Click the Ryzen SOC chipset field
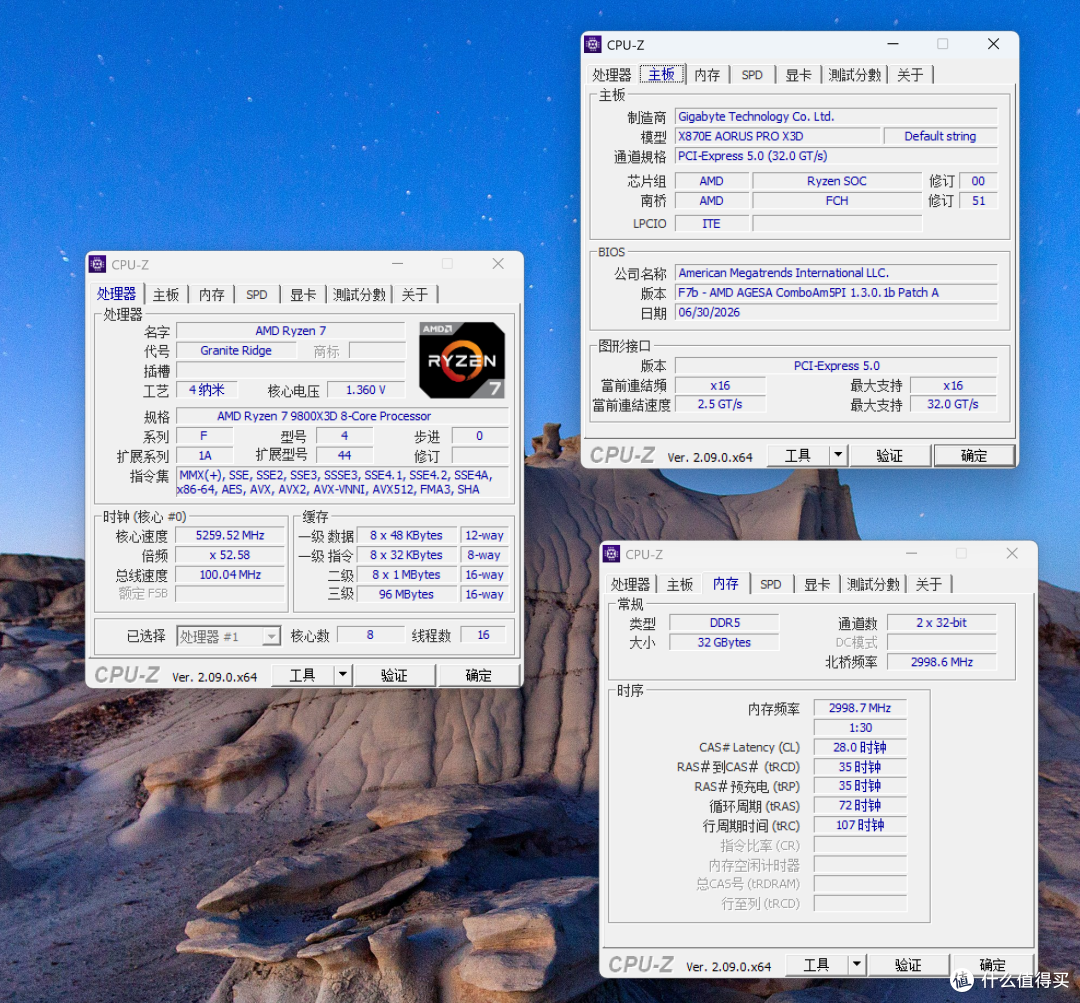Viewport: 1080px width, 1003px height. (x=837, y=181)
